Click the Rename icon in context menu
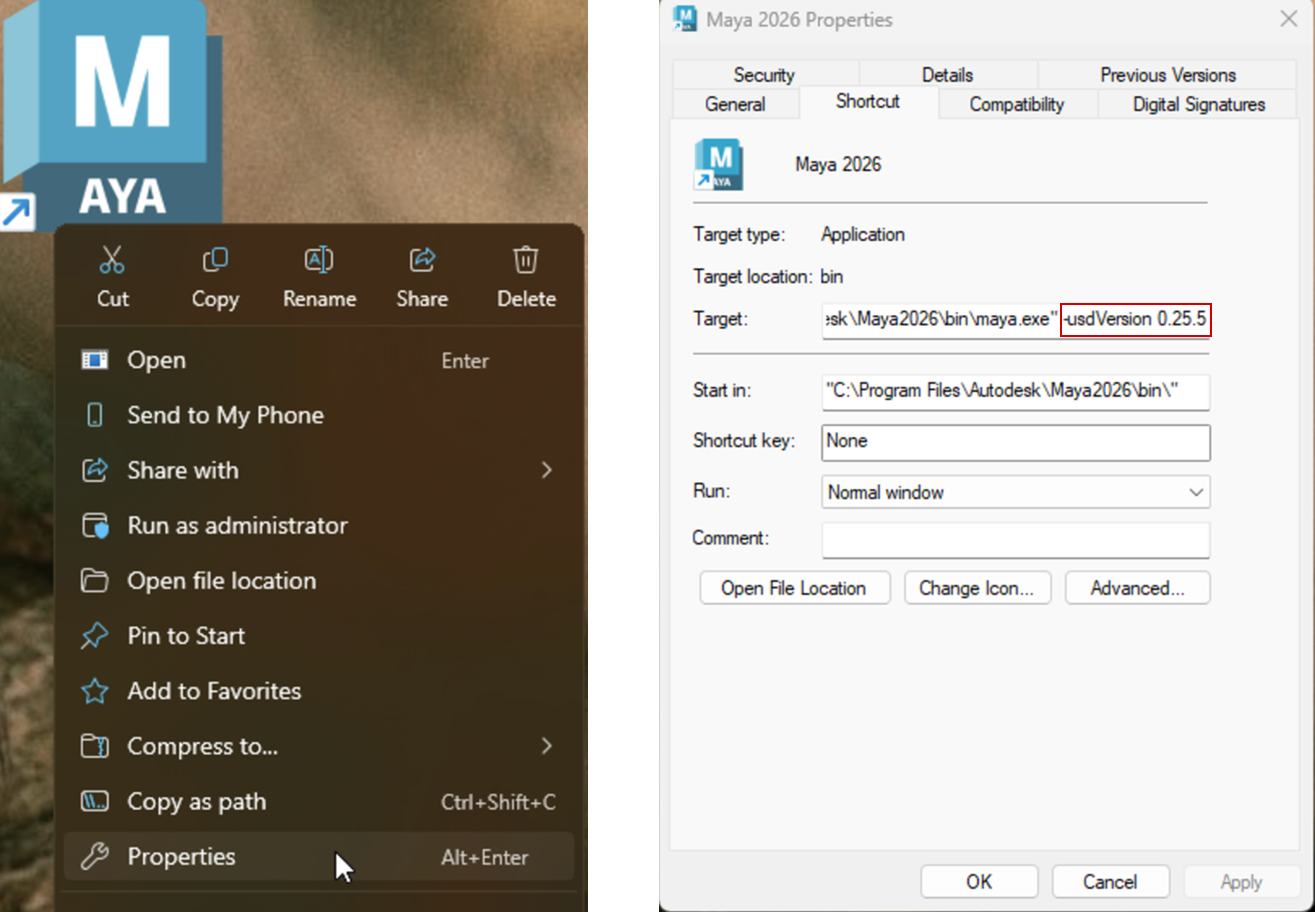 coord(319,261)
